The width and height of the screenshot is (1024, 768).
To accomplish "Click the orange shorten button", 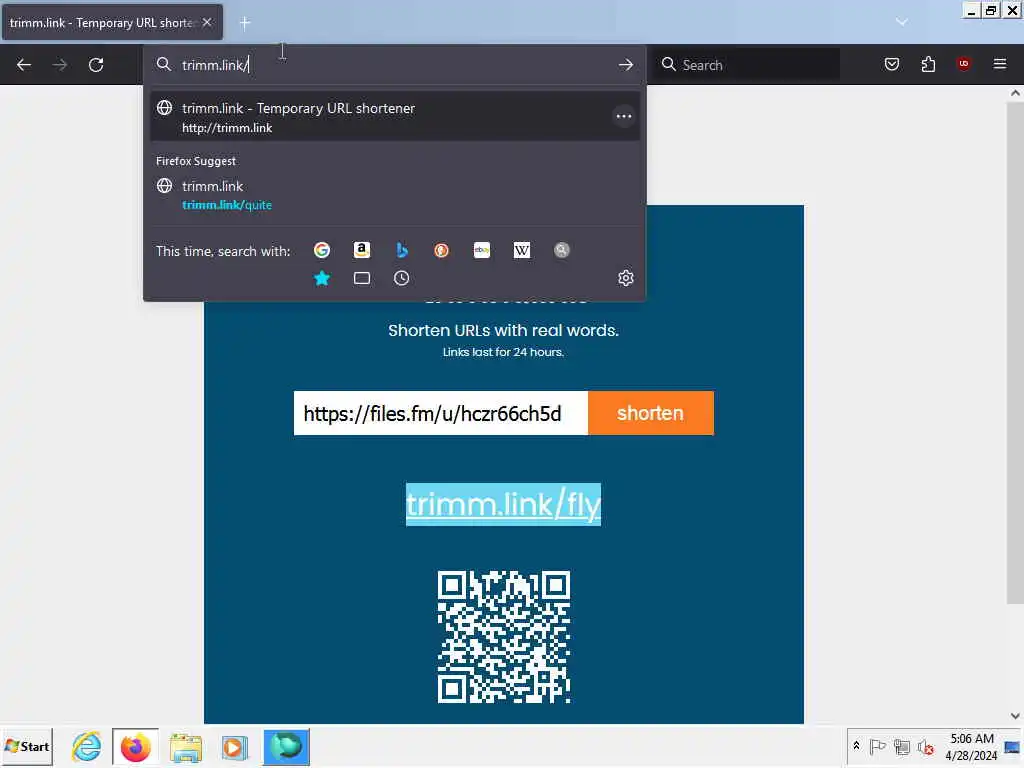I will [x=650, y=413].
